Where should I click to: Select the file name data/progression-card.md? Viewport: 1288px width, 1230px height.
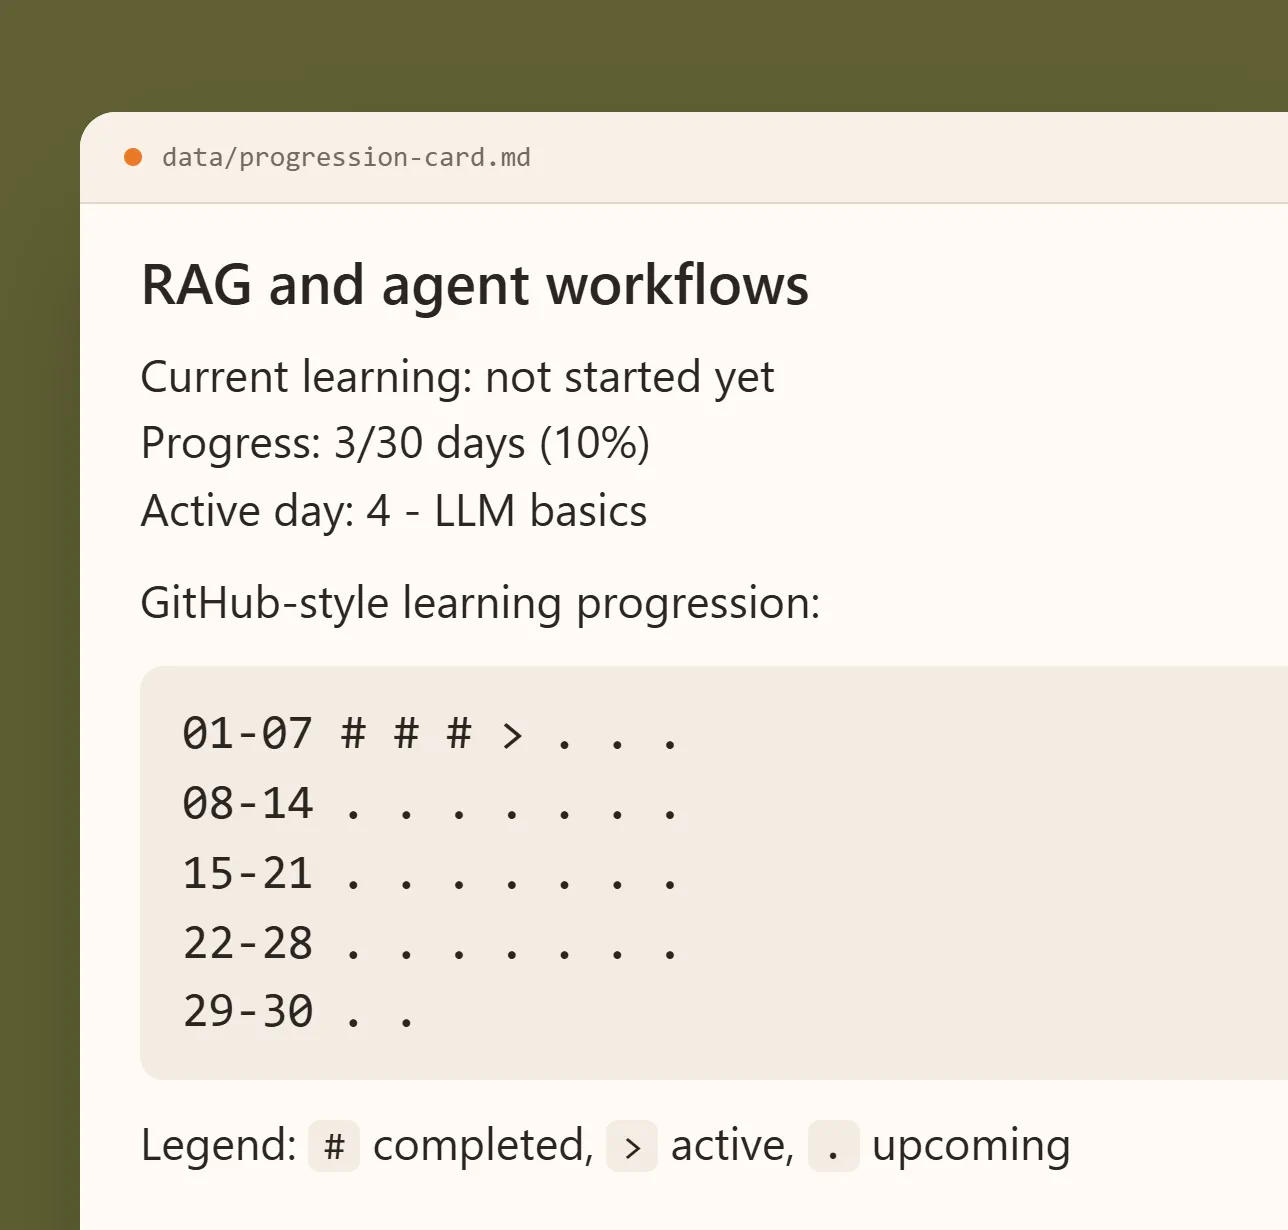pyautogui.click(x=346, y=158)
